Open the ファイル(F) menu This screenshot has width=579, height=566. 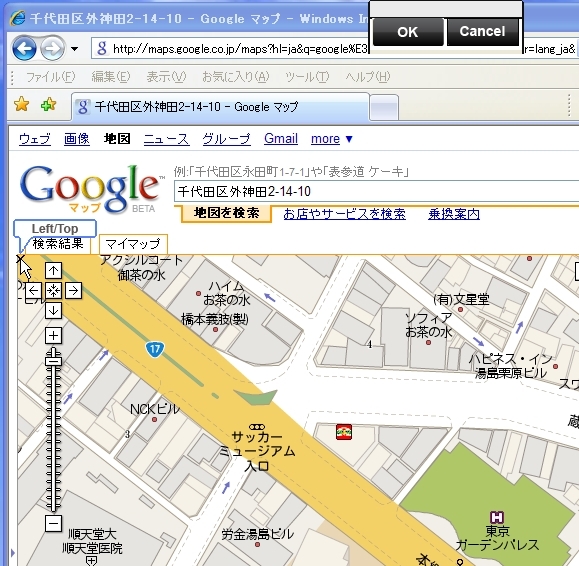(x=50, y=77)
